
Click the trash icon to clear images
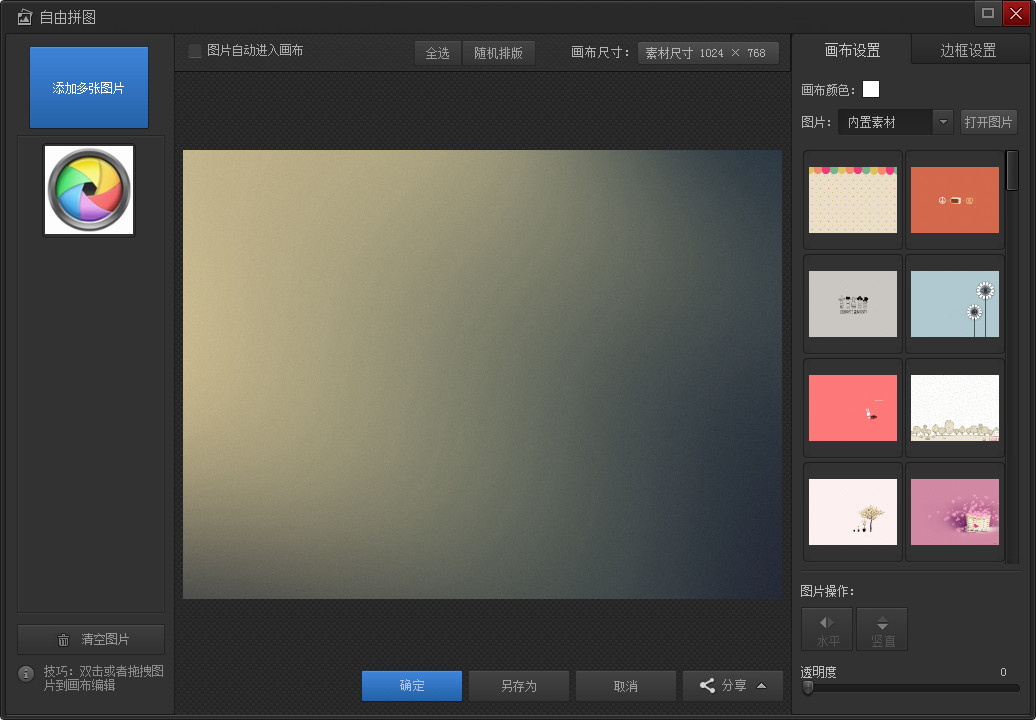click(63, 639)
